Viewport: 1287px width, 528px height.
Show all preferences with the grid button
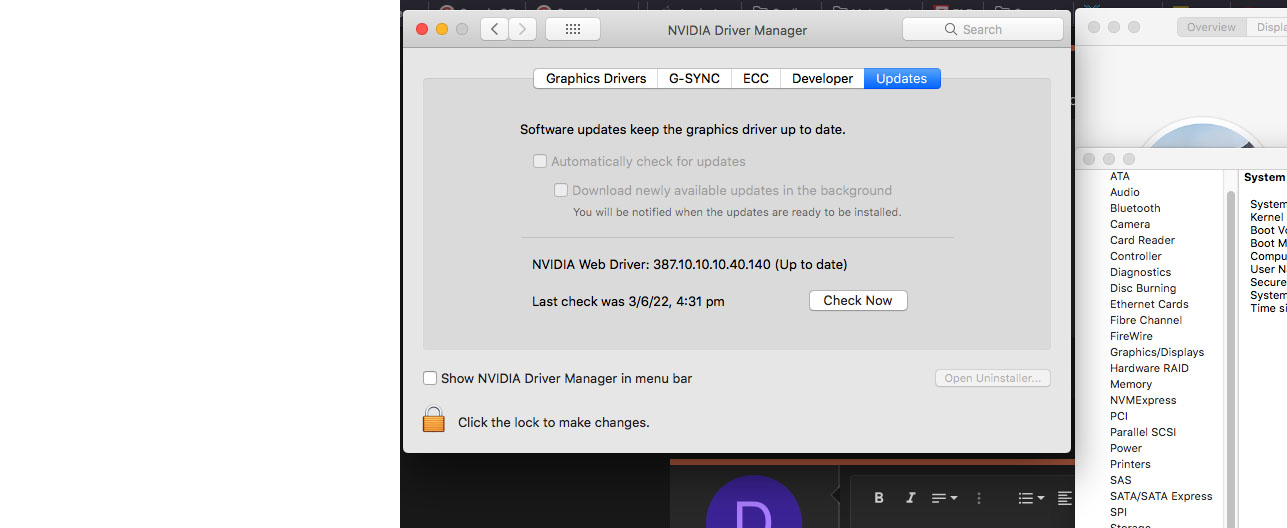[x=573, y=29]
